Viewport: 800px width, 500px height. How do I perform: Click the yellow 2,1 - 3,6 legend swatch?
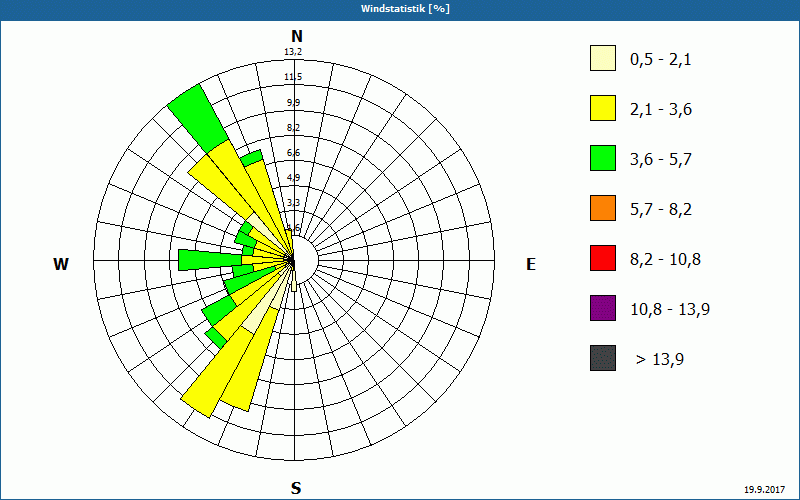603,108
